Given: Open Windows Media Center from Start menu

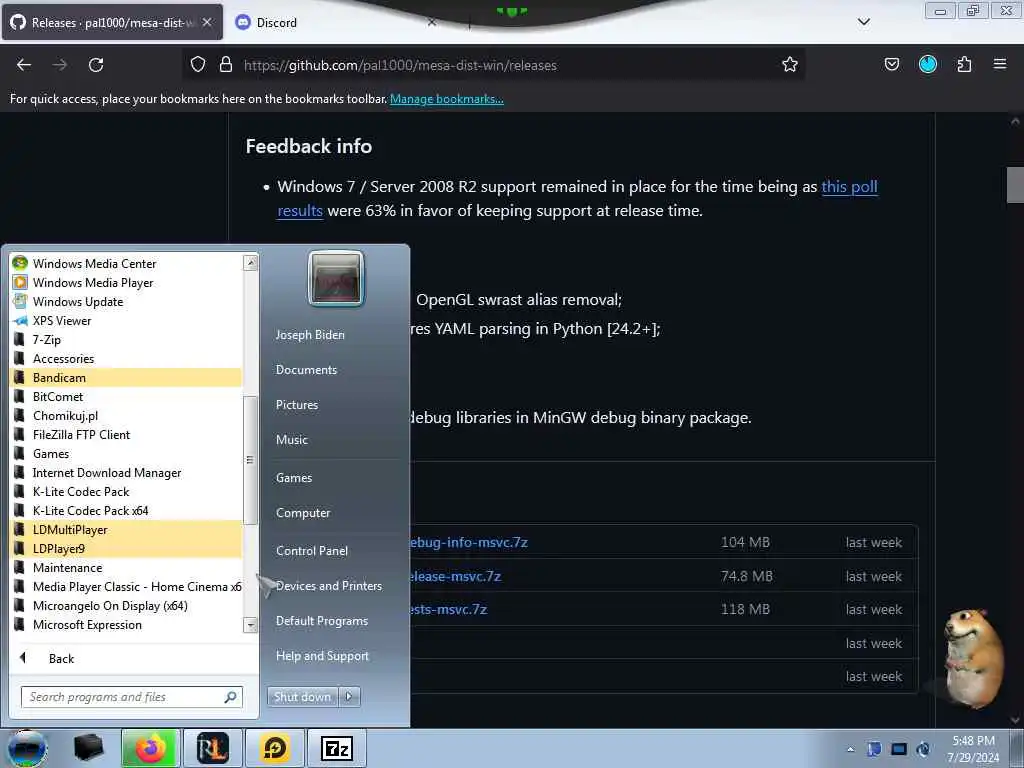Looking at the screenshot, I should pos(126,264).
